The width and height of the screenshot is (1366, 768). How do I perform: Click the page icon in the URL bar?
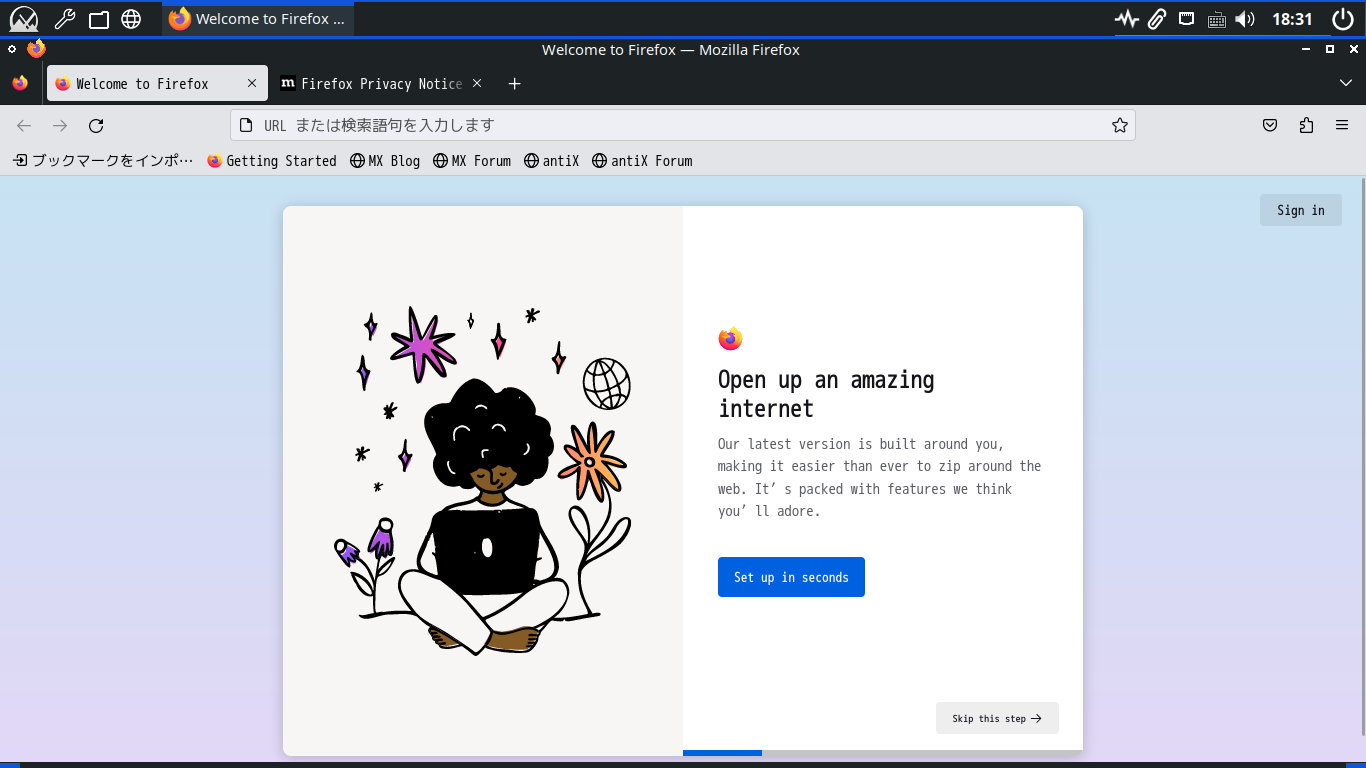click(x=246, y=125)
